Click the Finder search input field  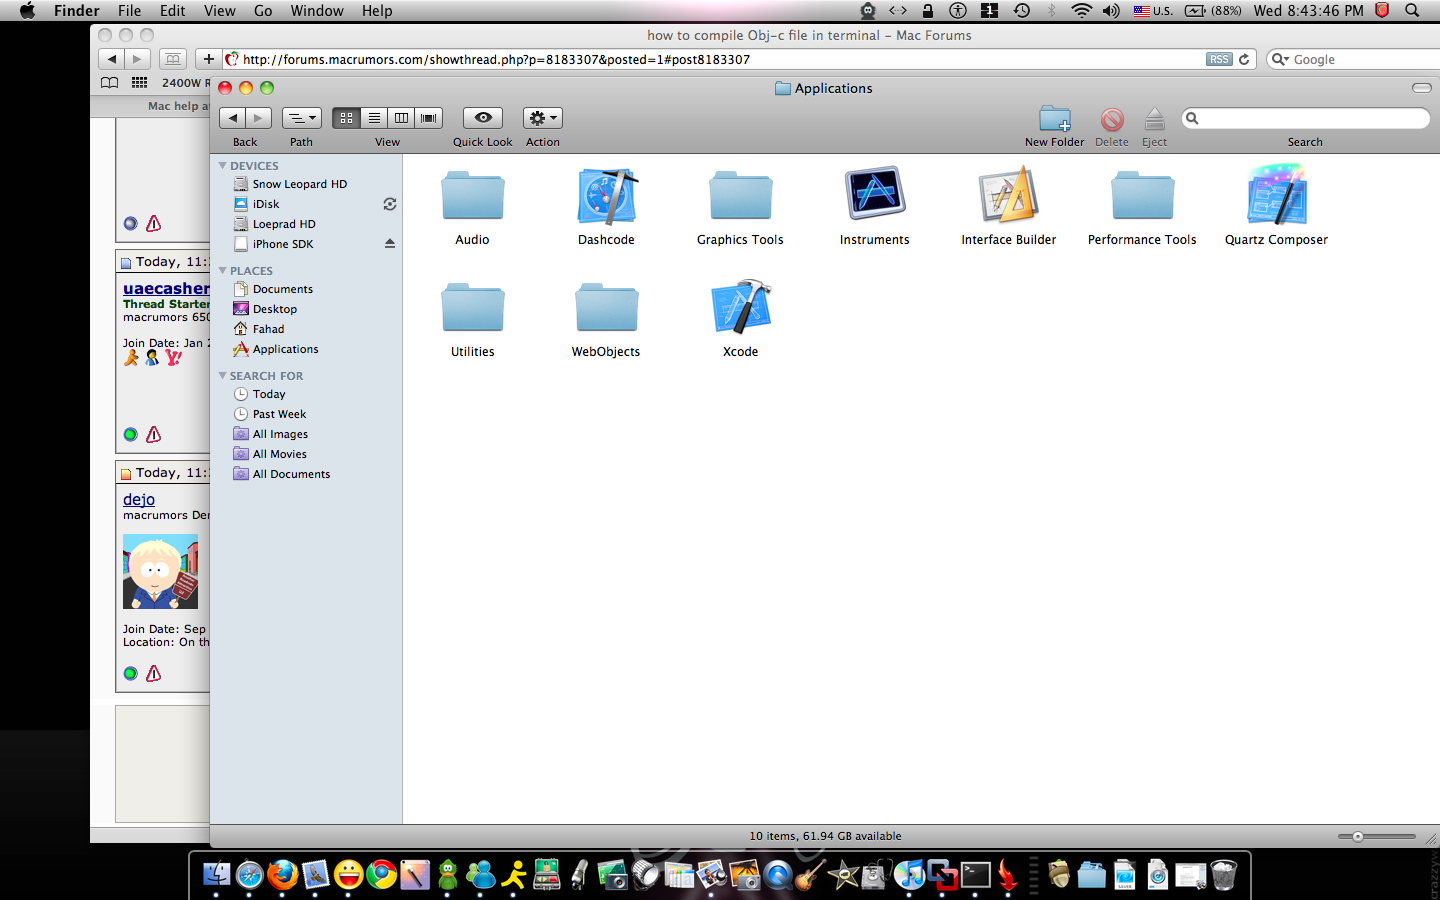[1305, 118]
